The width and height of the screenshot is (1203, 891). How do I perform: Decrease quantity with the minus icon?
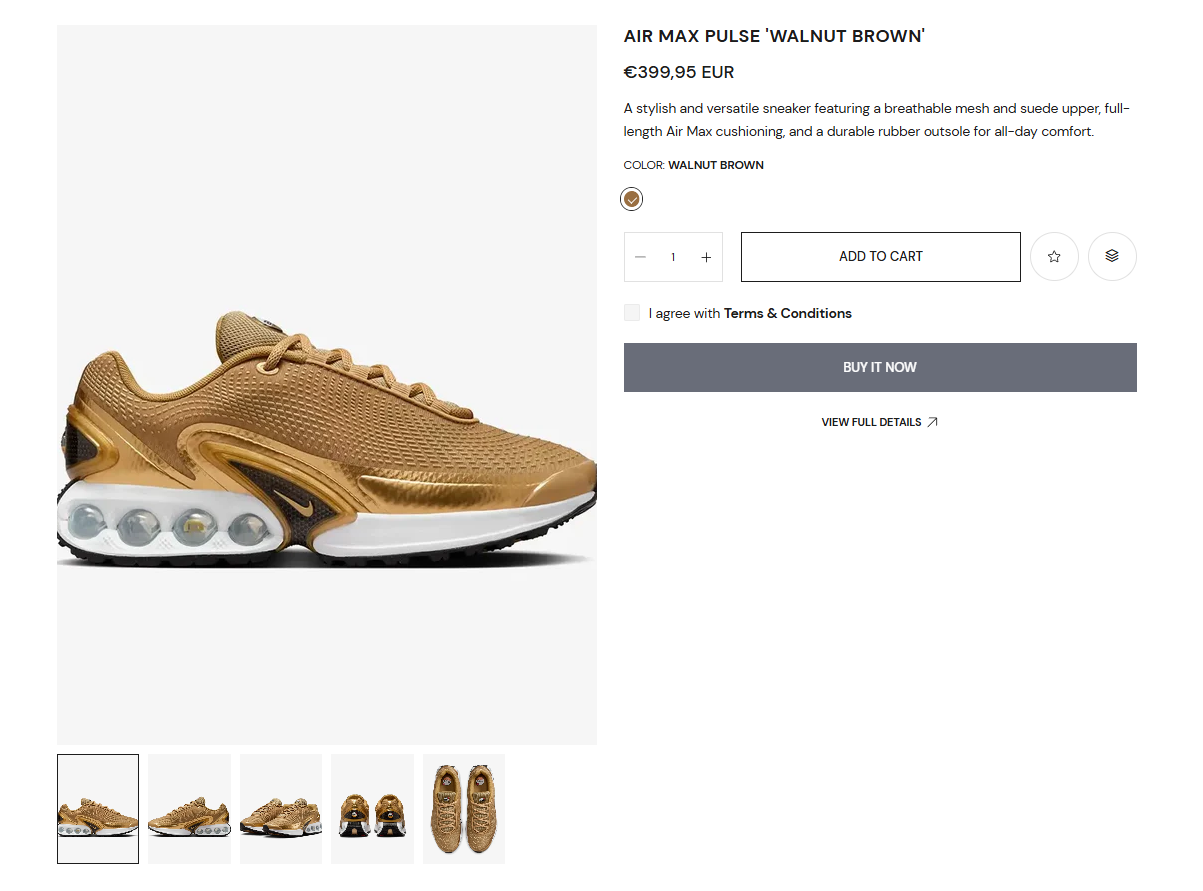(641, 257)
